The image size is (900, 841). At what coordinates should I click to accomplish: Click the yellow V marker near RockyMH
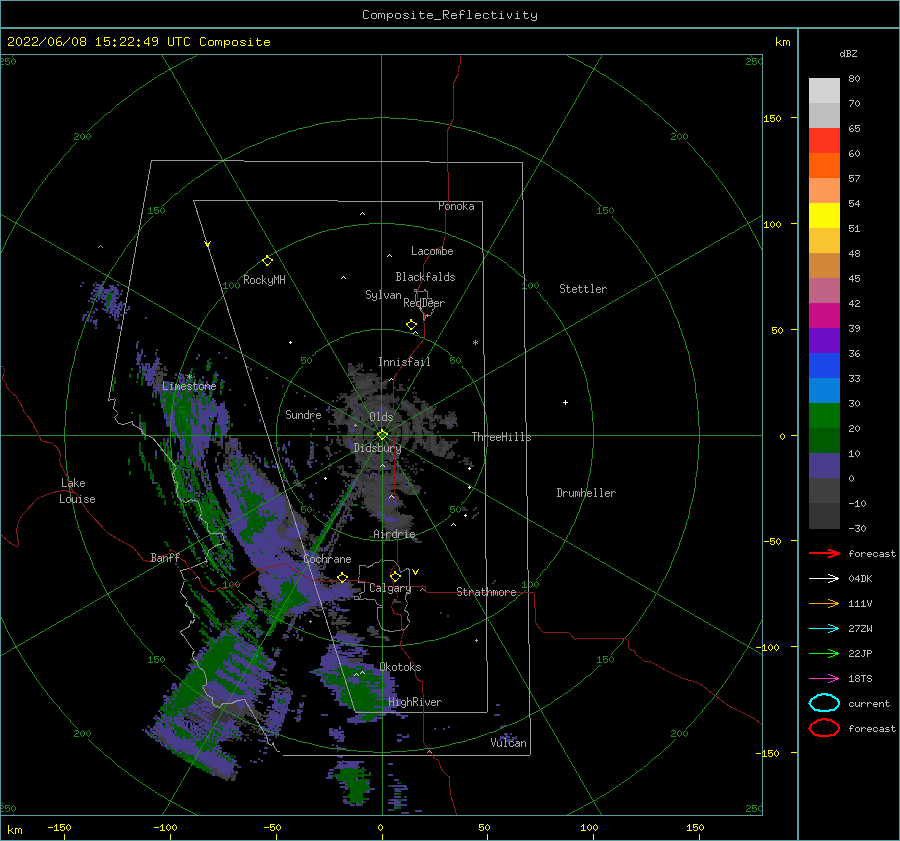(208, 244)
